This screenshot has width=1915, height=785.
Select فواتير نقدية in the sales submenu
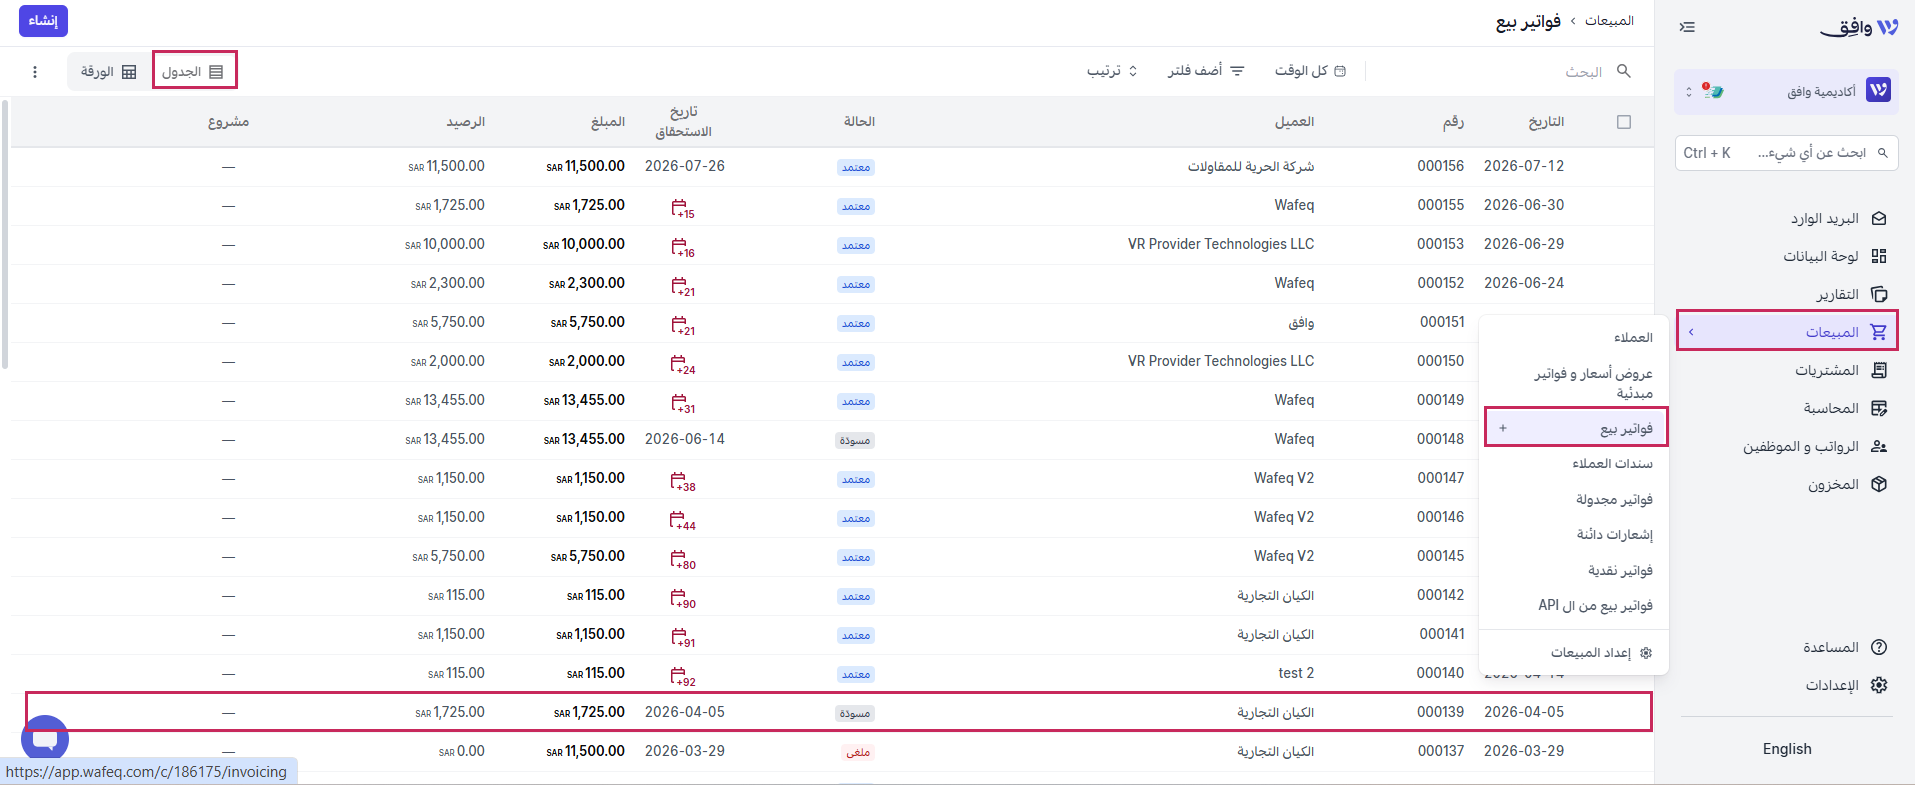[1620, 571]
